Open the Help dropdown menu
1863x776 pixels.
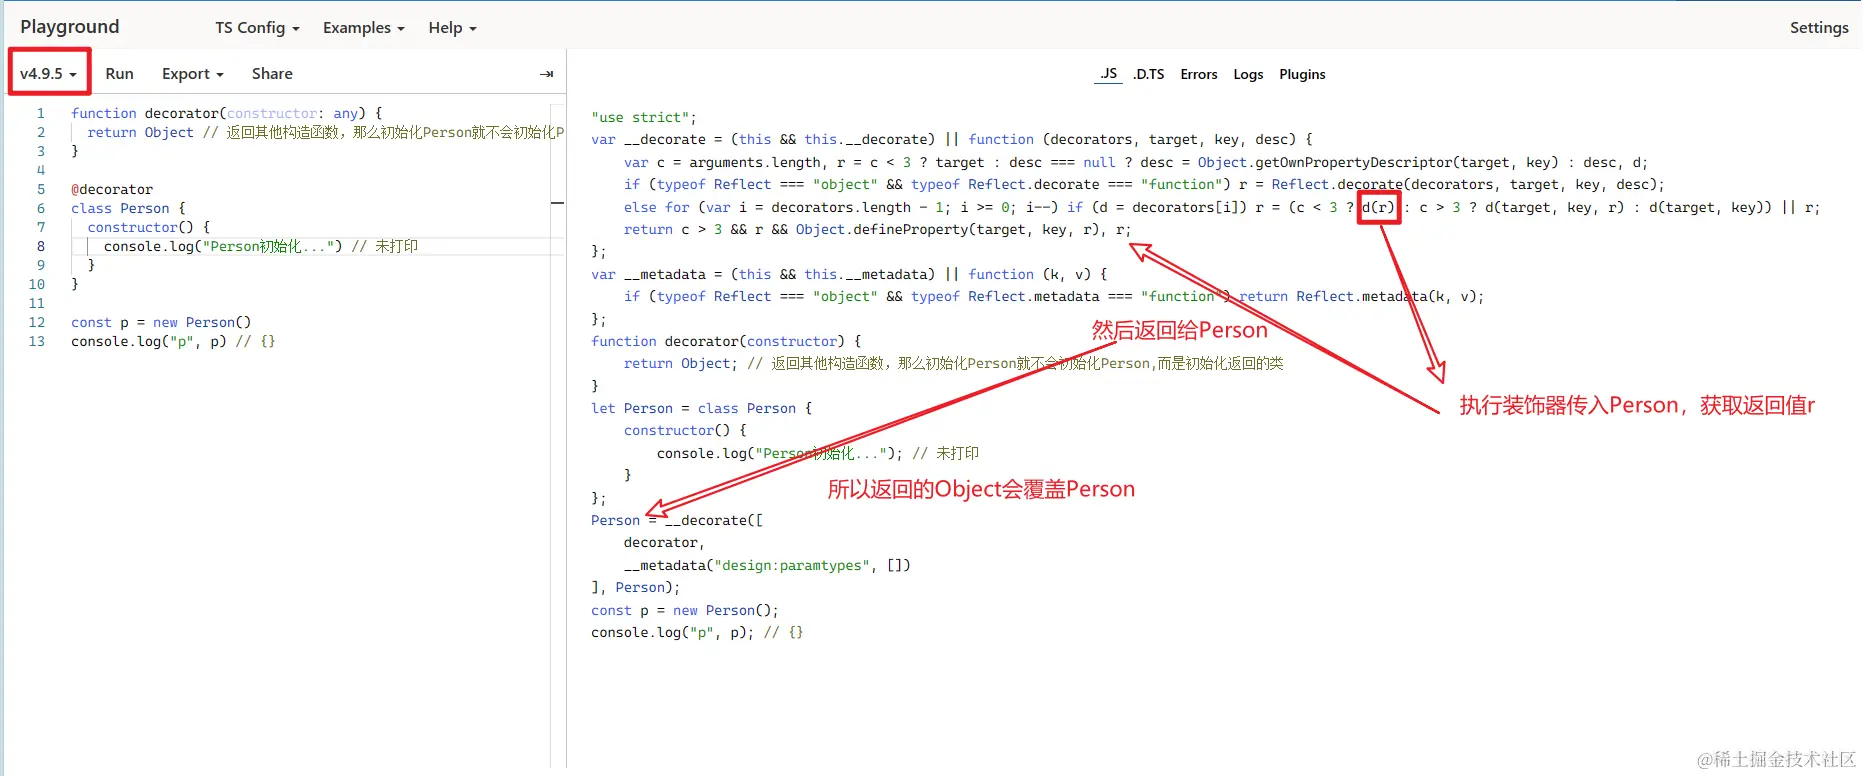tap(452, 28)
